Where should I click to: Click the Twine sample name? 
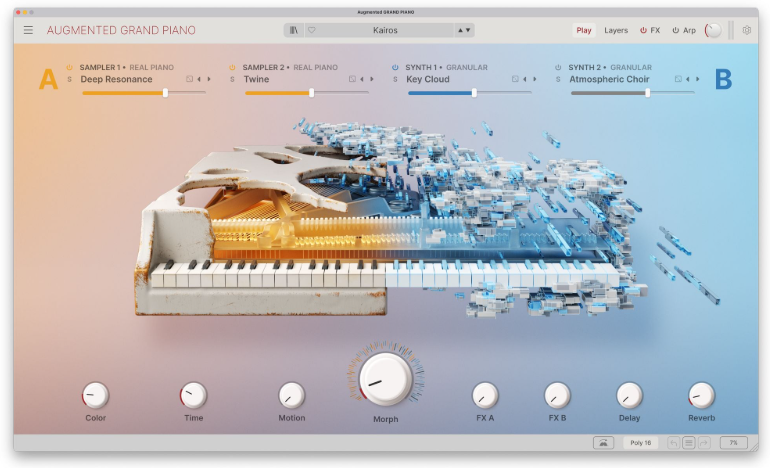pyautogui.click(x=256, y=79)
